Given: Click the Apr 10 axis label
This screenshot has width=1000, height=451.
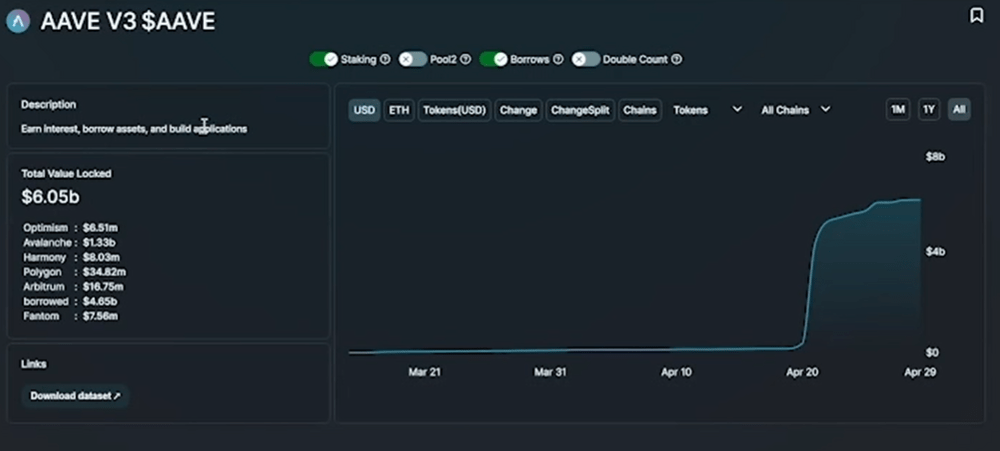Looking at the screenshot, I should pyautogui.click(x=676, y=372).
